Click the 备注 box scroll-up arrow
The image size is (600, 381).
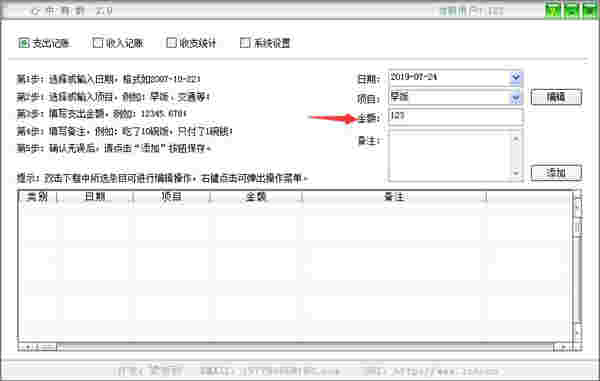pos(516,138)
